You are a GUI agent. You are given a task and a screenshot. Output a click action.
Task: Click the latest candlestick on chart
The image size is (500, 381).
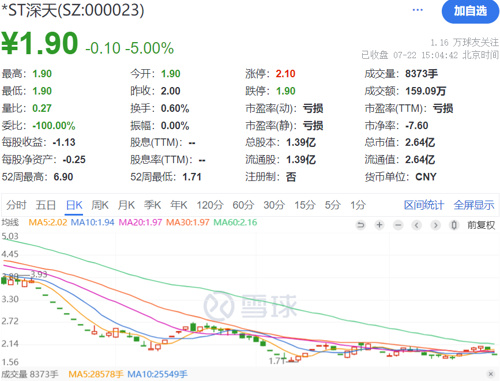tap(494, 354)
